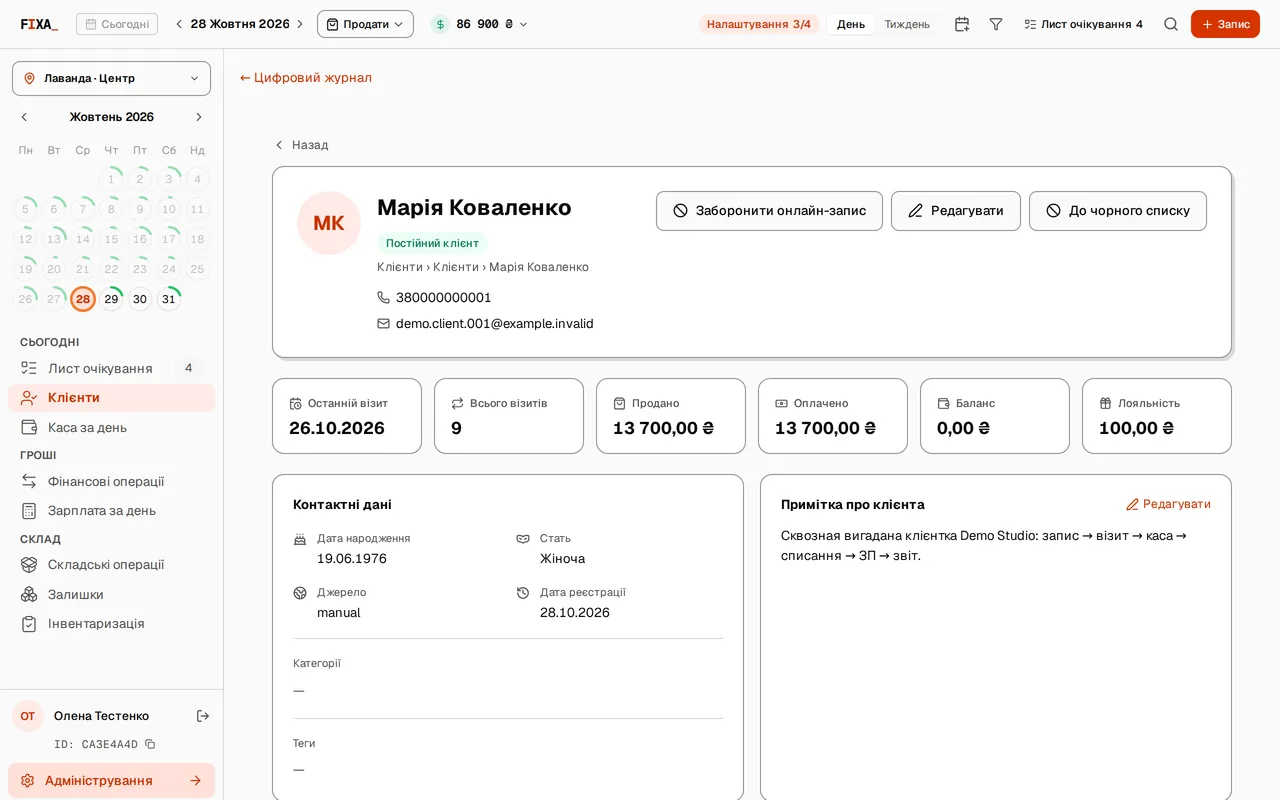Open the Адміністрування section
The height and width of the screenshot is (800, 1280).
(x=111, y=780)
